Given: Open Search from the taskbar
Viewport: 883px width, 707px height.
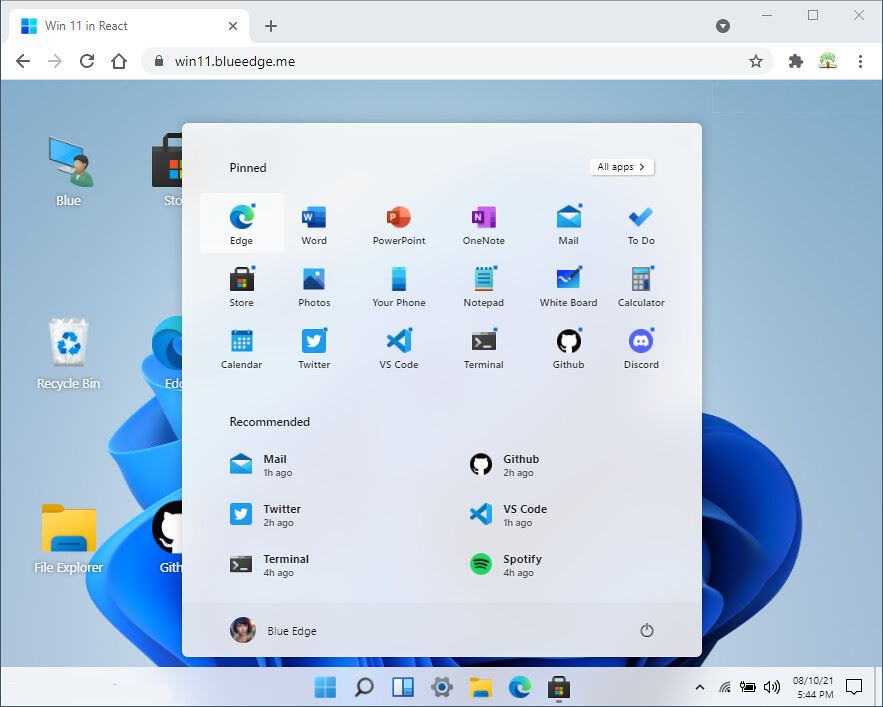Looking at the screenshot, I should point(364,687).
